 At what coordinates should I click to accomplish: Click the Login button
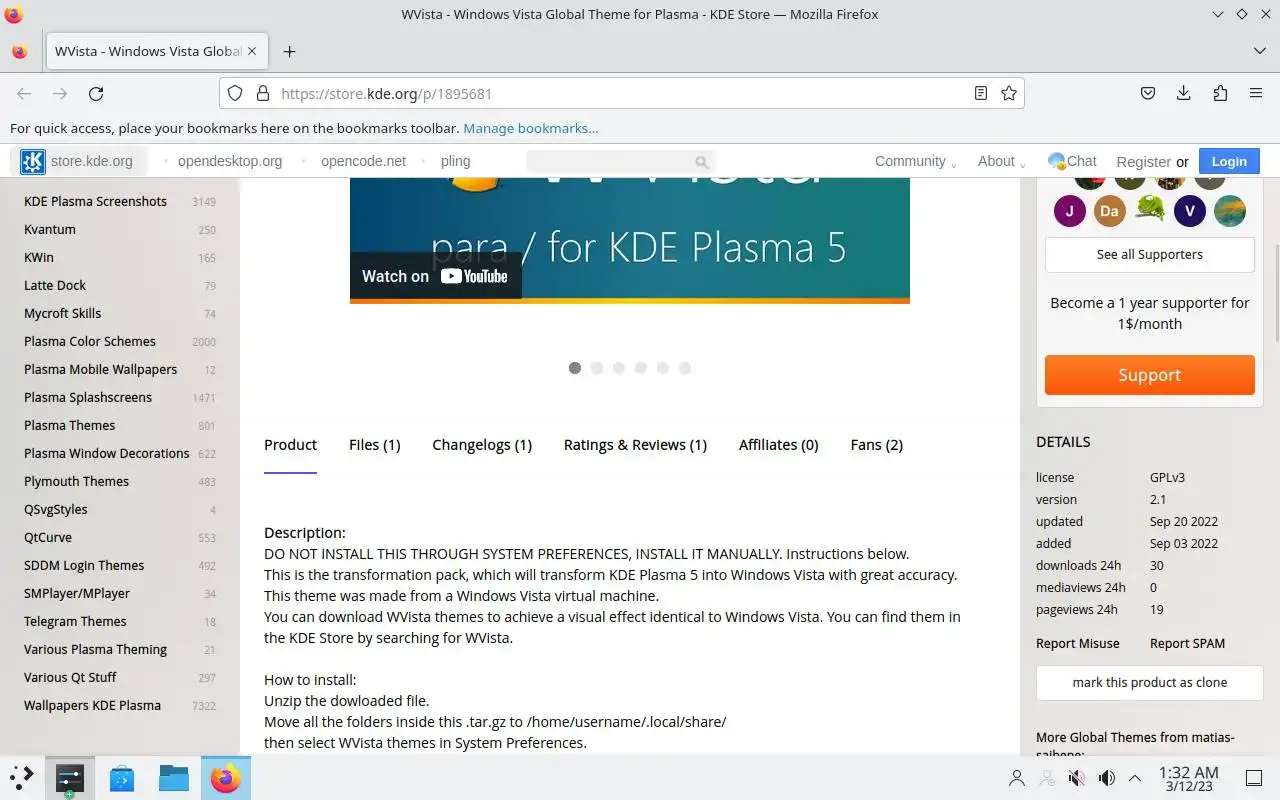(1229, 161)
